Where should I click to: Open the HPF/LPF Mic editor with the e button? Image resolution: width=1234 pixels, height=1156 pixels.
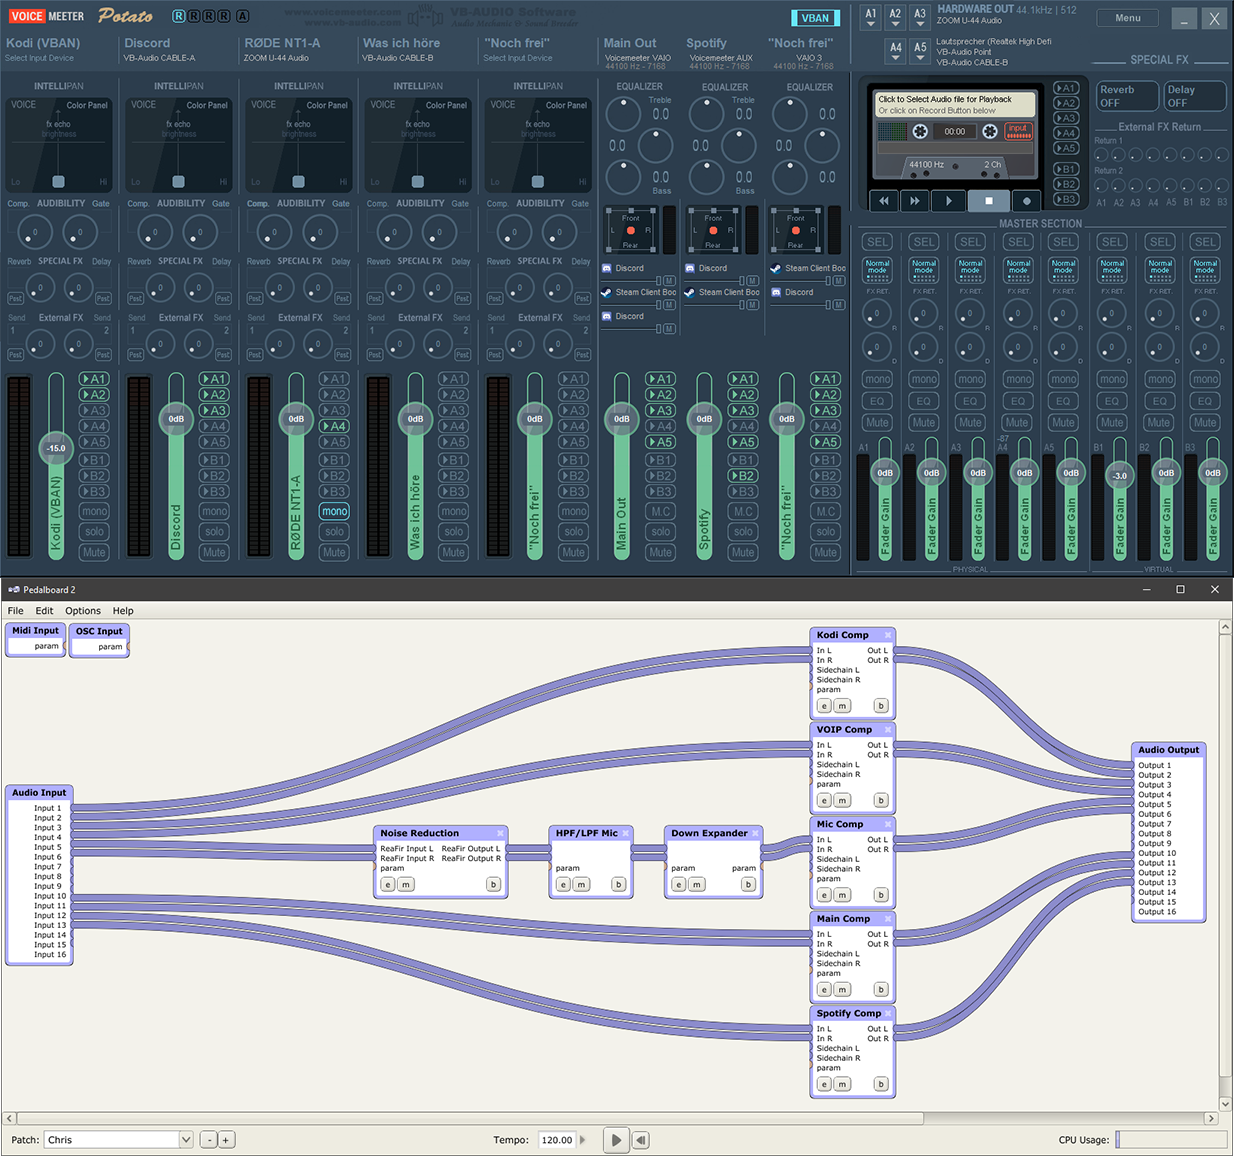563,884
